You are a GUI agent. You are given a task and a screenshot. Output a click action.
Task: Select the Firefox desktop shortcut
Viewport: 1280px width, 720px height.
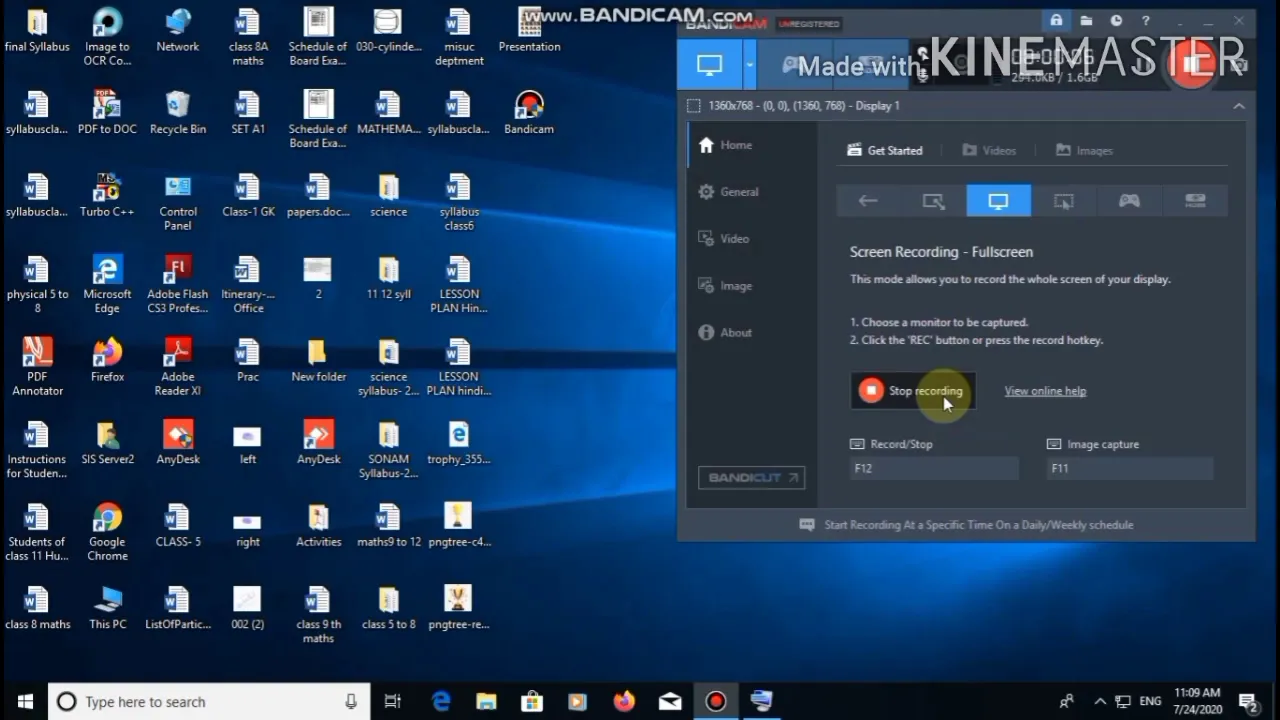coord(107,360)
